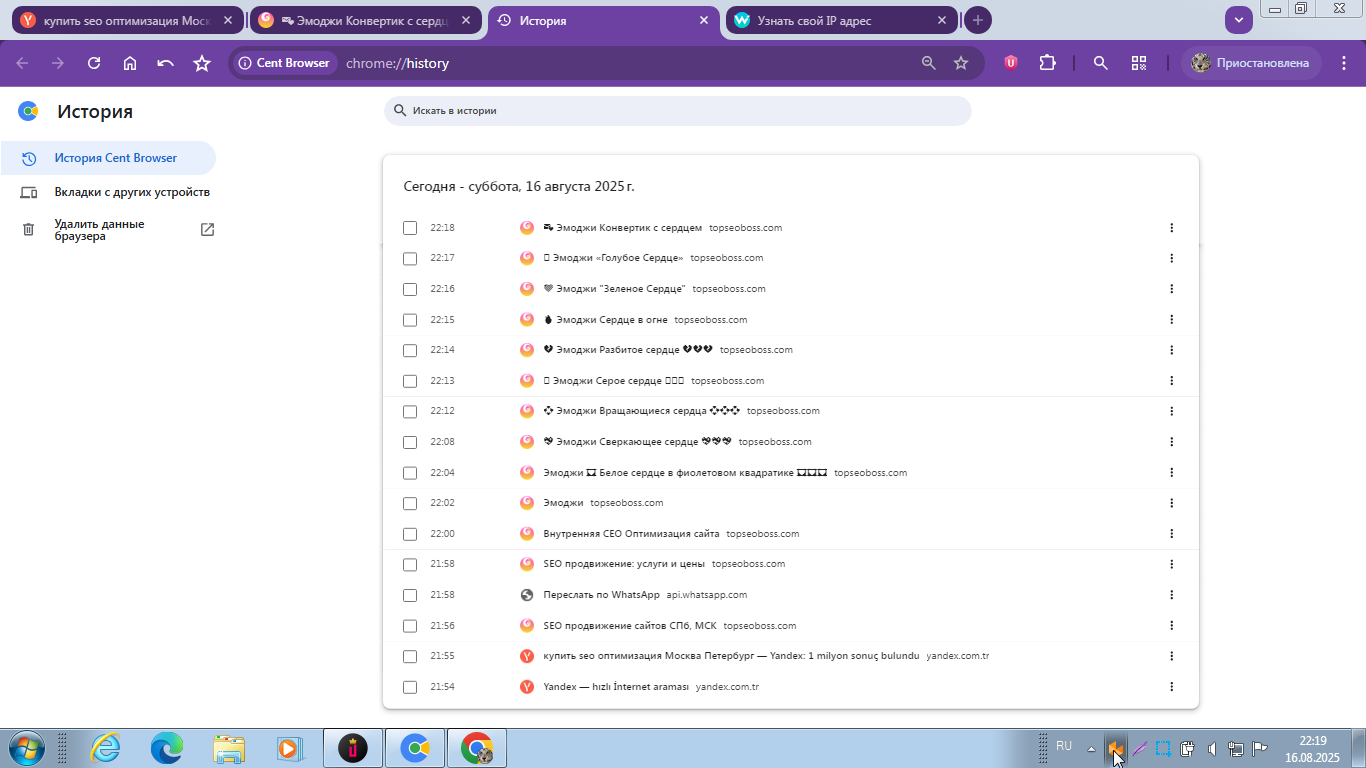Open Вкладки с других устройств

[108, 192]
